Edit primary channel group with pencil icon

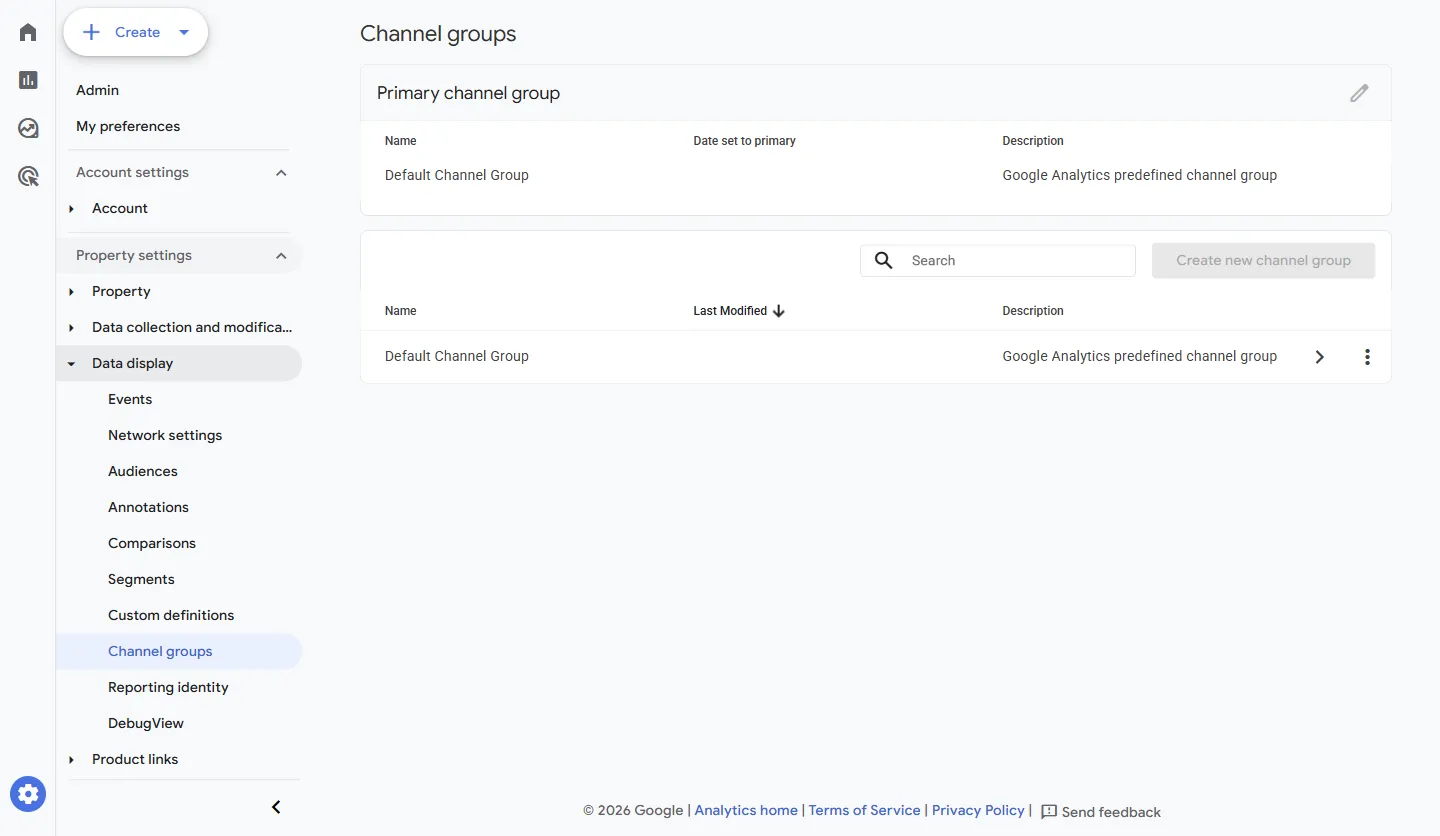pos(1359,93)
